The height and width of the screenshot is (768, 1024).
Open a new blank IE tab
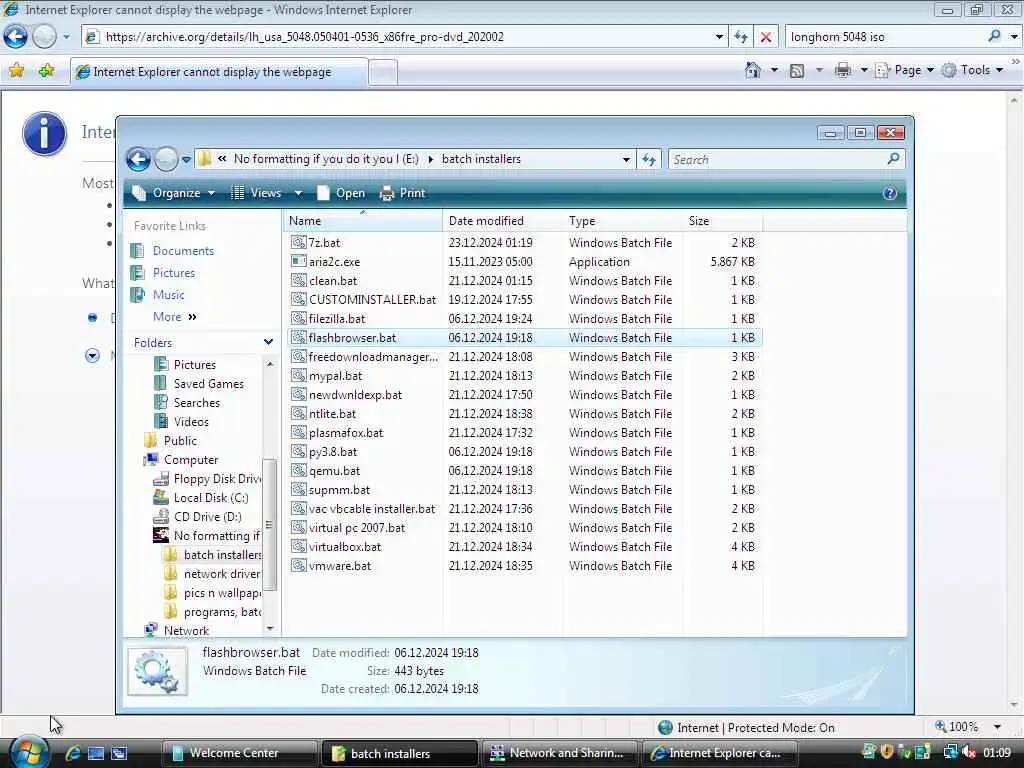(x=383, y=72)
